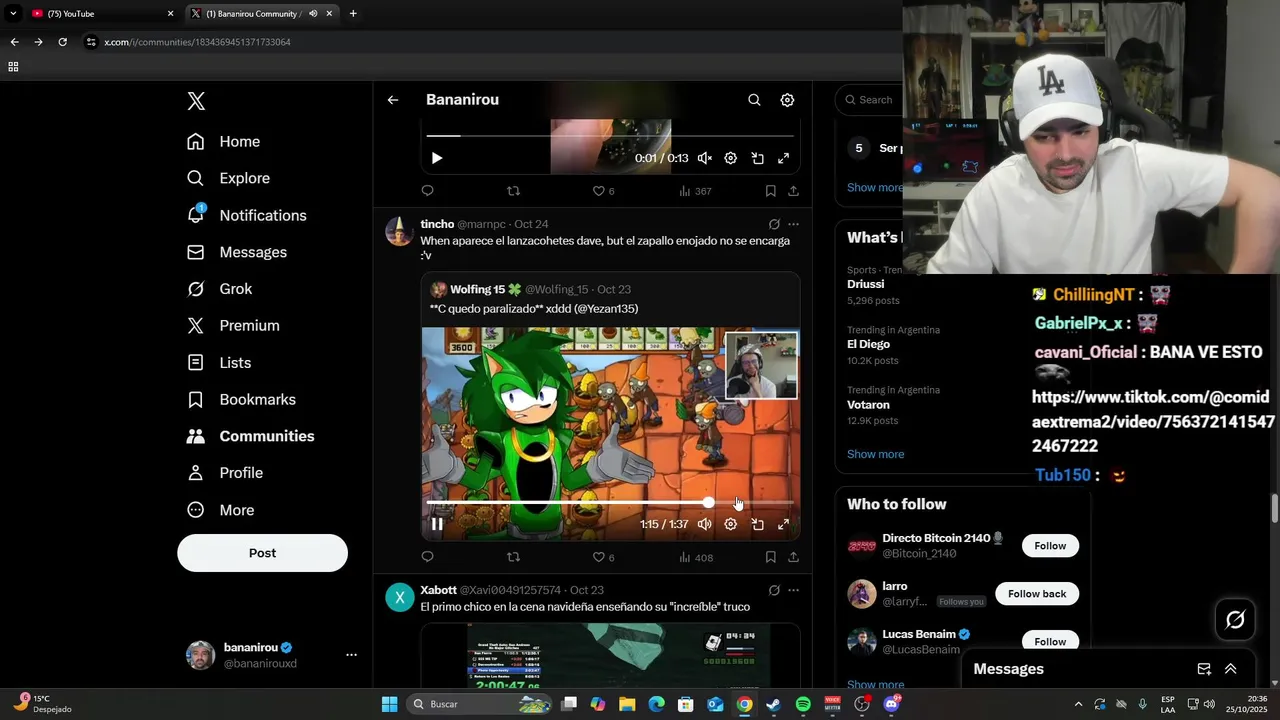The width and height of the screenshot is (1280, 720).
Task: Follow Lucas Benaim
Action: 1050,641
